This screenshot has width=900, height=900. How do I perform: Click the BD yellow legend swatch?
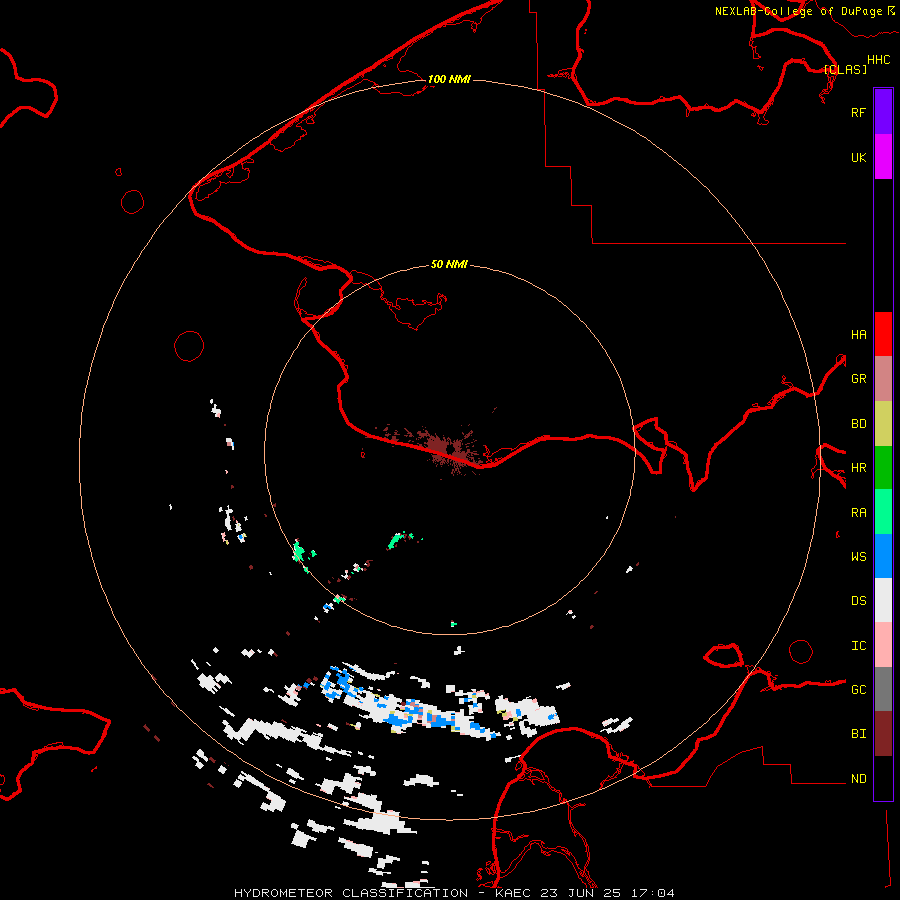883,423
